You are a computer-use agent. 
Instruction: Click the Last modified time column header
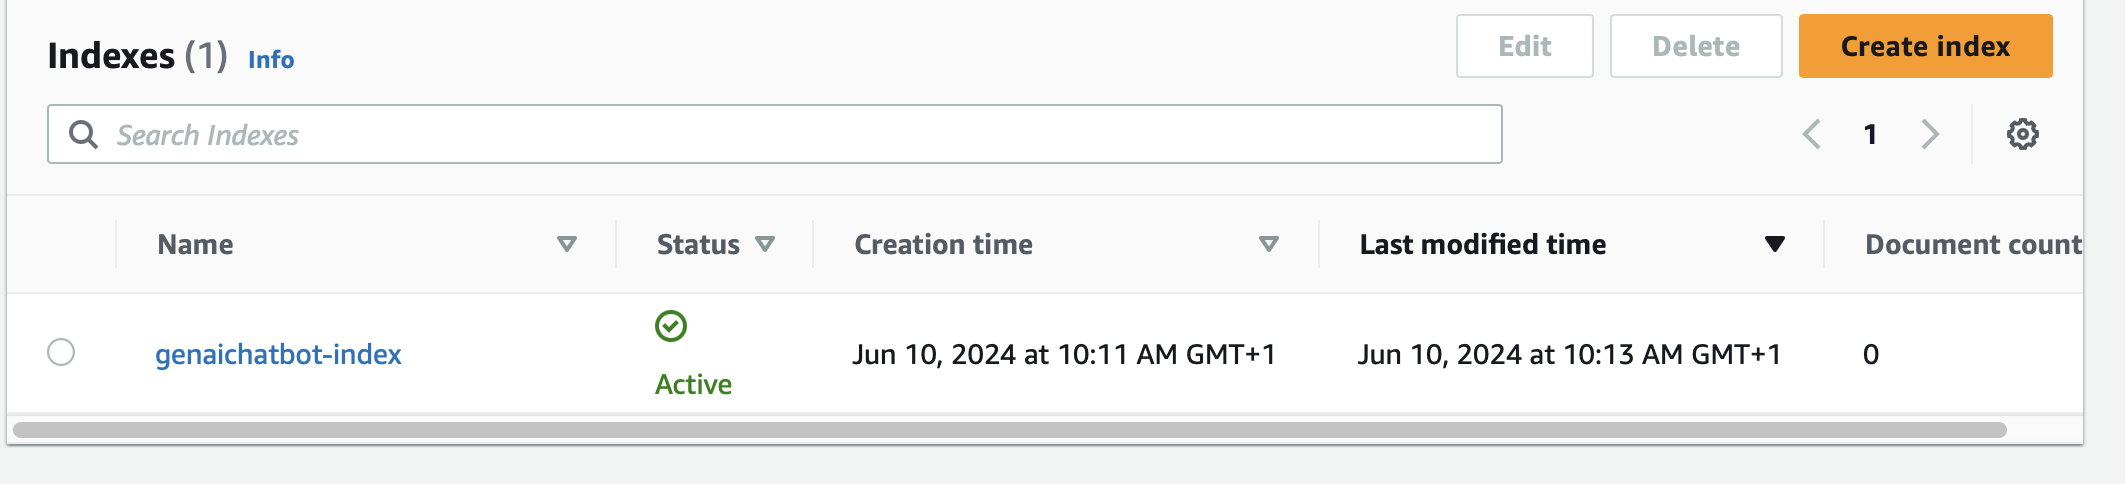tap(1482, 244)
